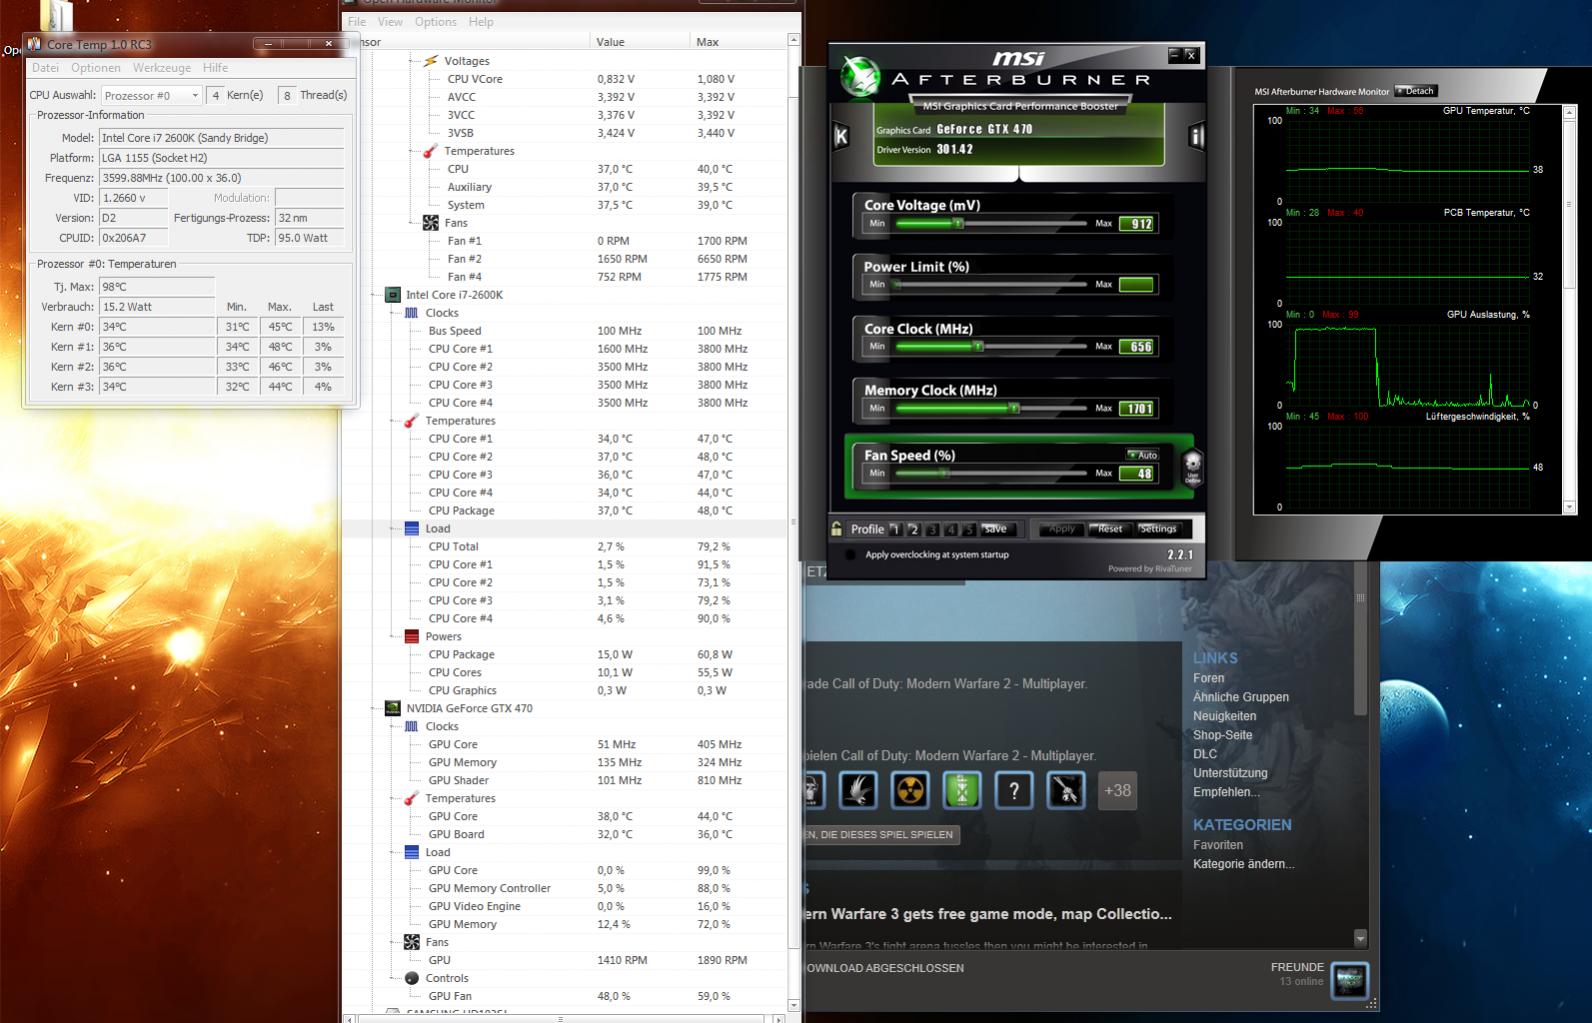1592x1023 pixels.
Task: Click the User Define fan gear icon
Action: (1192, 466)
